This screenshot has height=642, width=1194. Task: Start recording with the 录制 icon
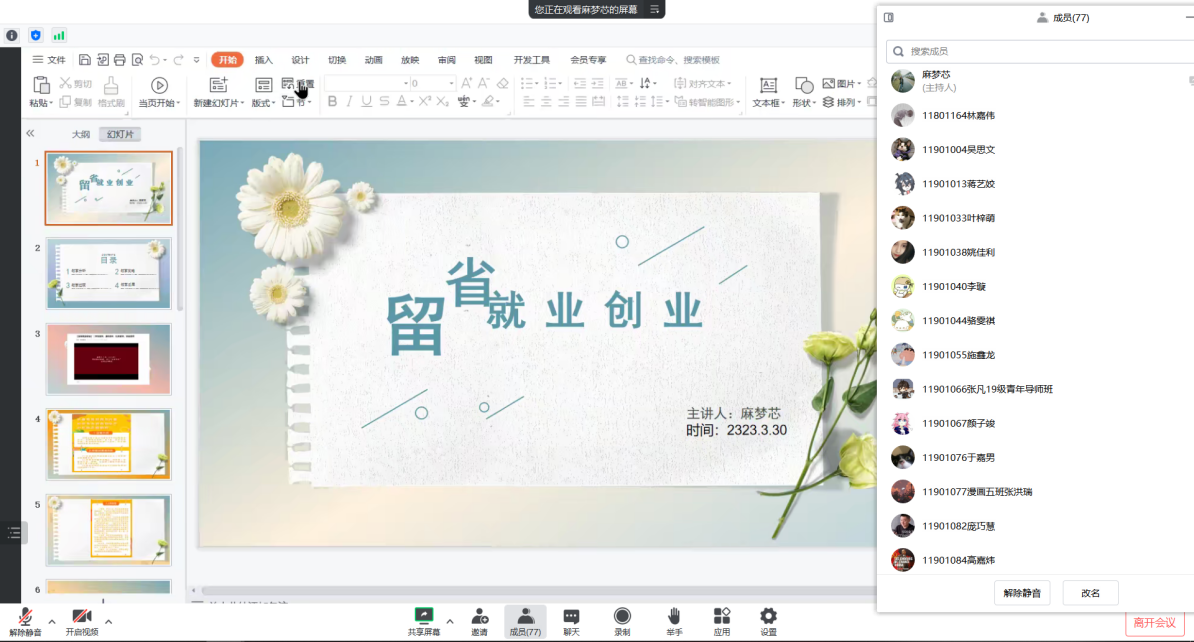tap(622, 616)
